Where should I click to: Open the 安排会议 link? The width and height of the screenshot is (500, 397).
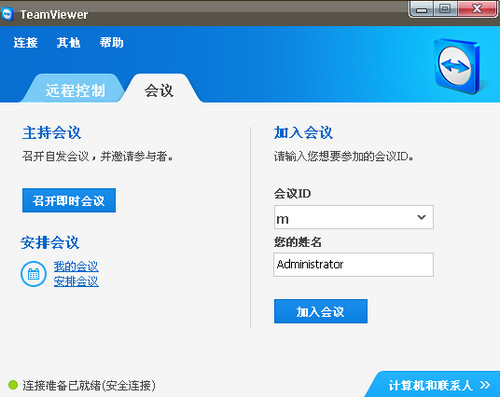76,281
